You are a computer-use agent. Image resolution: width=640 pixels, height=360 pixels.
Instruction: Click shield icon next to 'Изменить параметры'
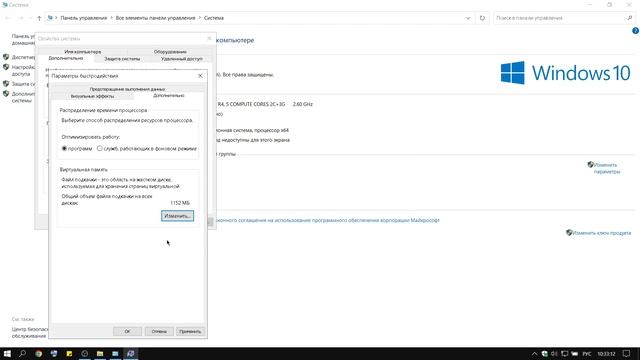590,164
